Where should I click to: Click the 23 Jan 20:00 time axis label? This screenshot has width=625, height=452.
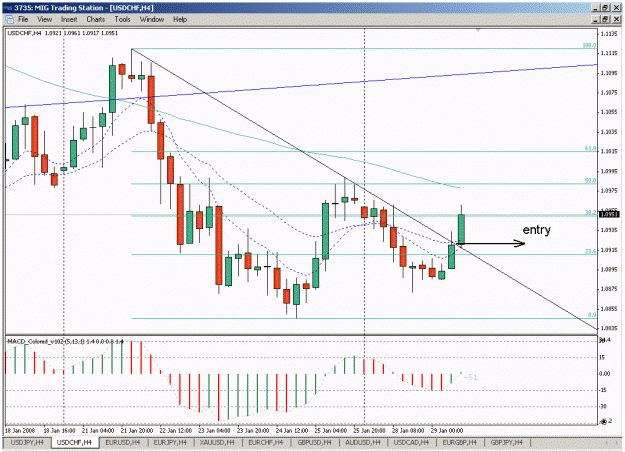pos(253,431)
